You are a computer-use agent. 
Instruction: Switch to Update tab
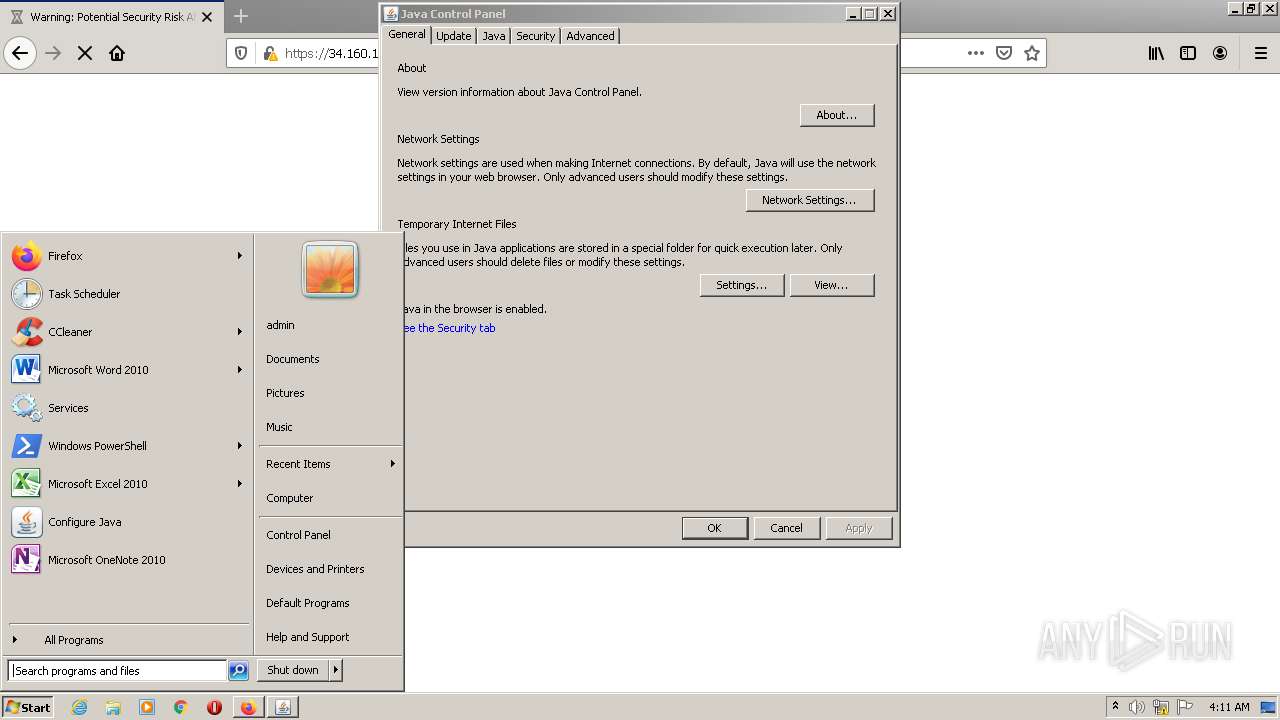(453, 36)
